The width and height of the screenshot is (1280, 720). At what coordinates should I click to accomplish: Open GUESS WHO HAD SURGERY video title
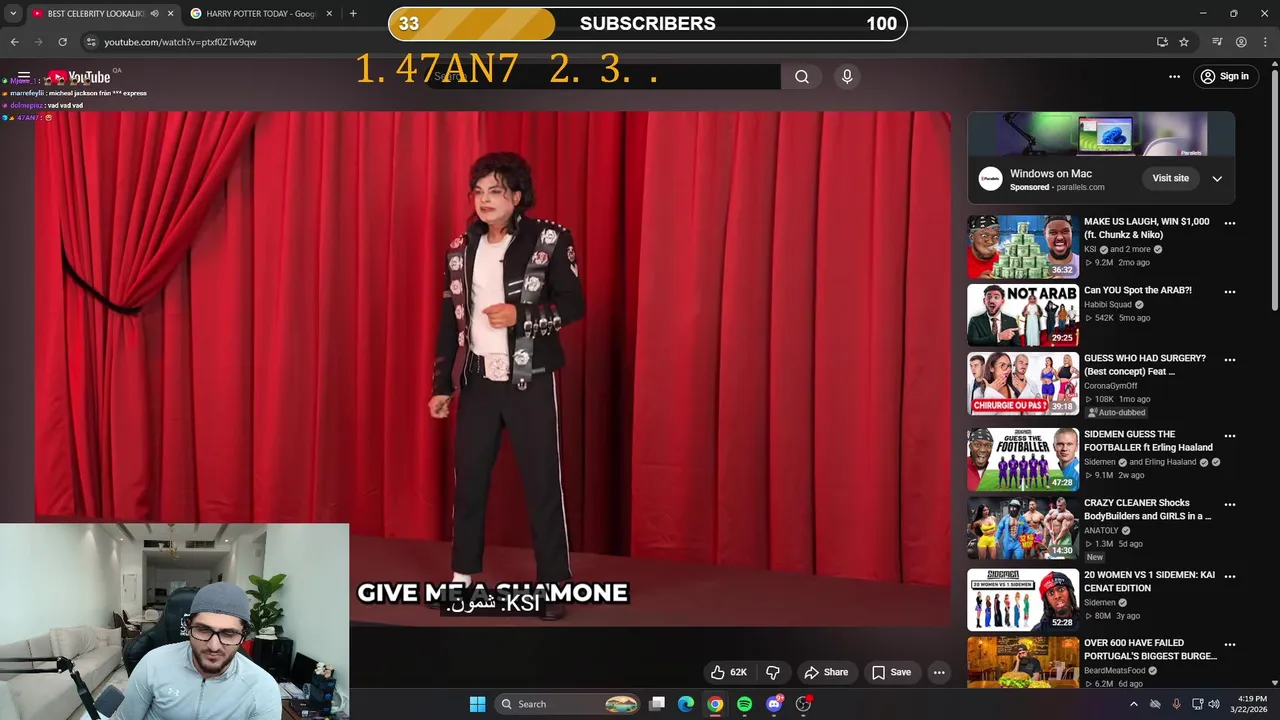(1145, 365)
